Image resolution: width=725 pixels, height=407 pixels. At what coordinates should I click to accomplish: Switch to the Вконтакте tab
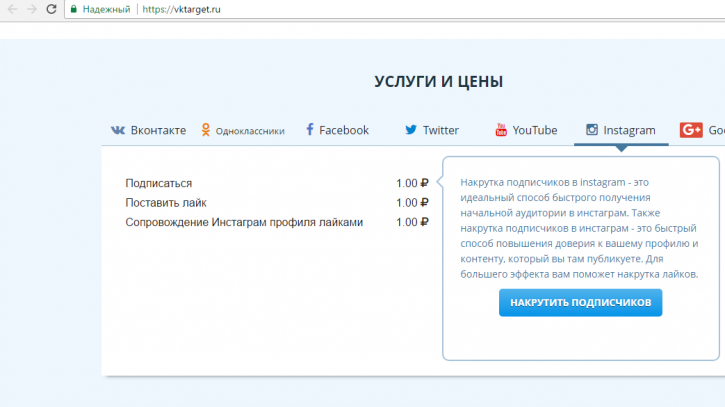[x=148, y=130]
